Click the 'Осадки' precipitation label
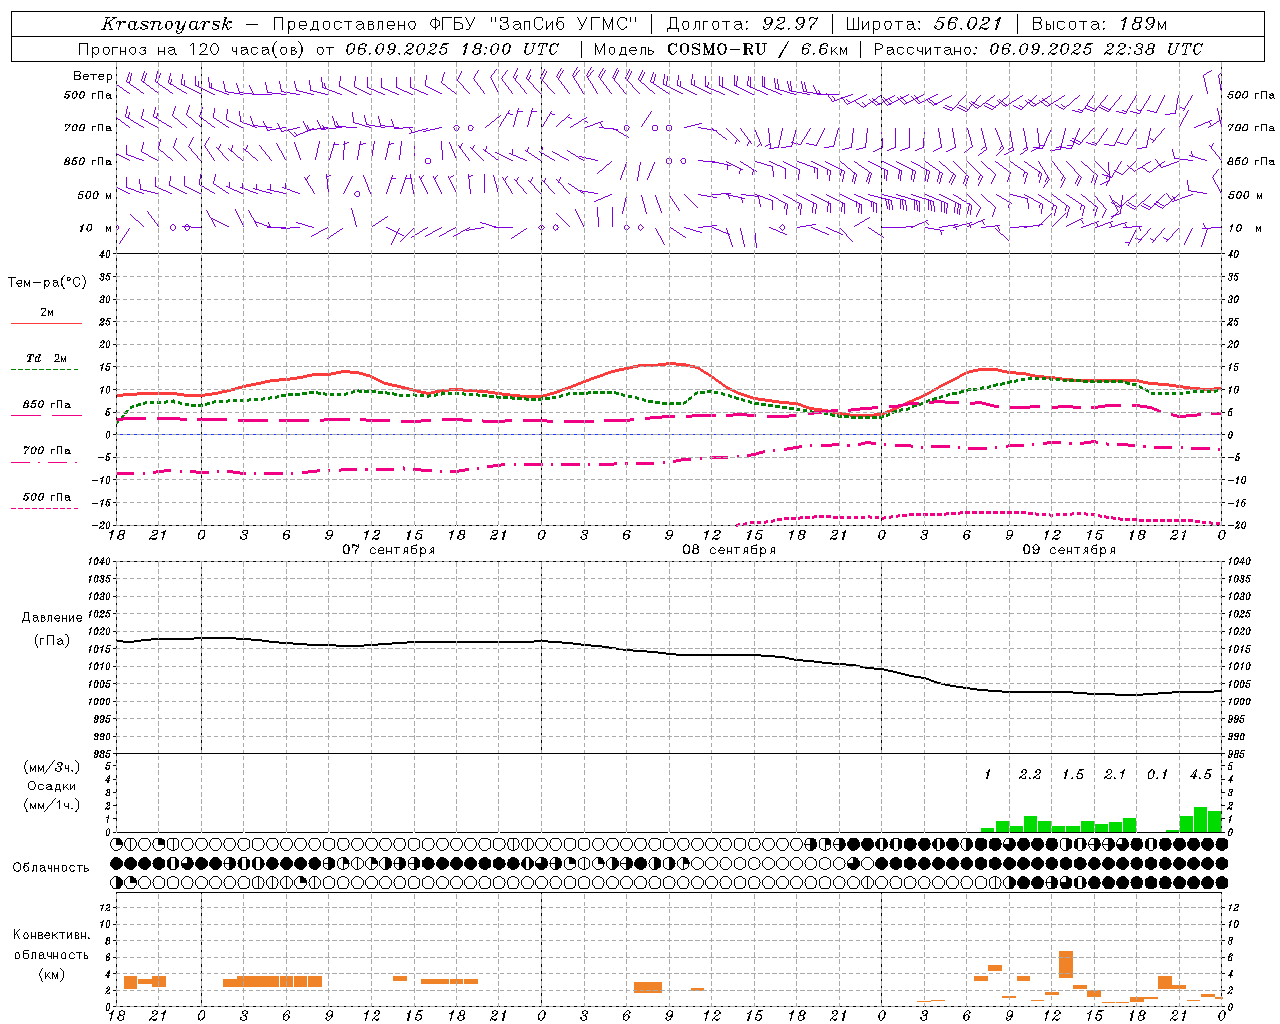1280x1024 pixels. tap(52, 786)
